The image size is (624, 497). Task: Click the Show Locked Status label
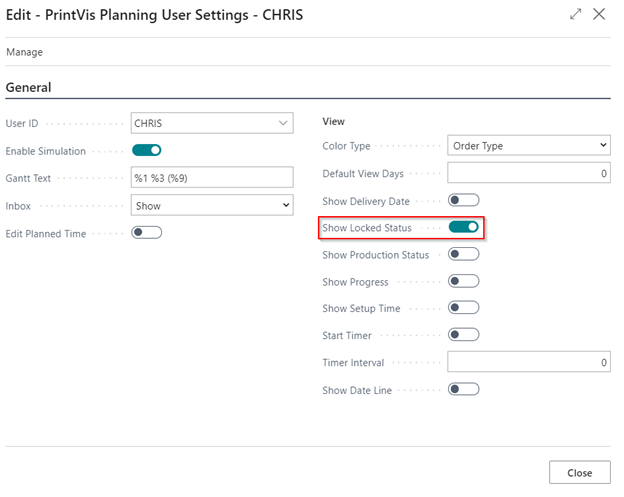pyautogui.click(x=367, y=228)
